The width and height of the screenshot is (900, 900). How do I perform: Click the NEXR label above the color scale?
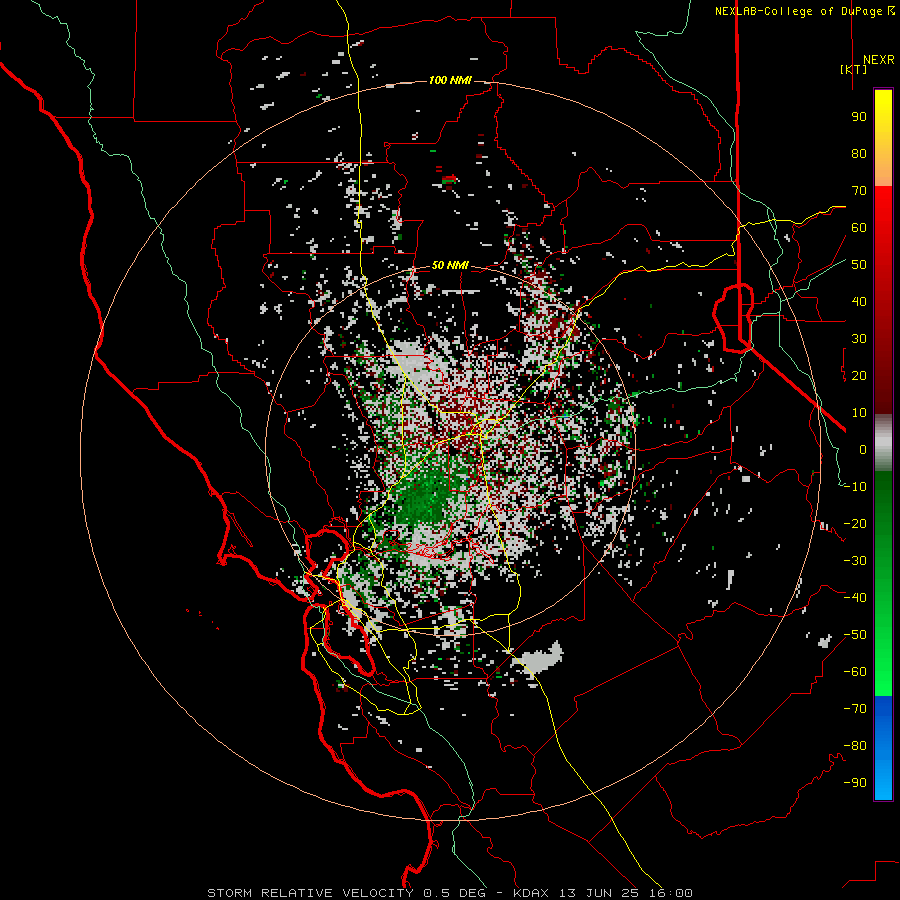pyautogui.click(x=878, y=60)
